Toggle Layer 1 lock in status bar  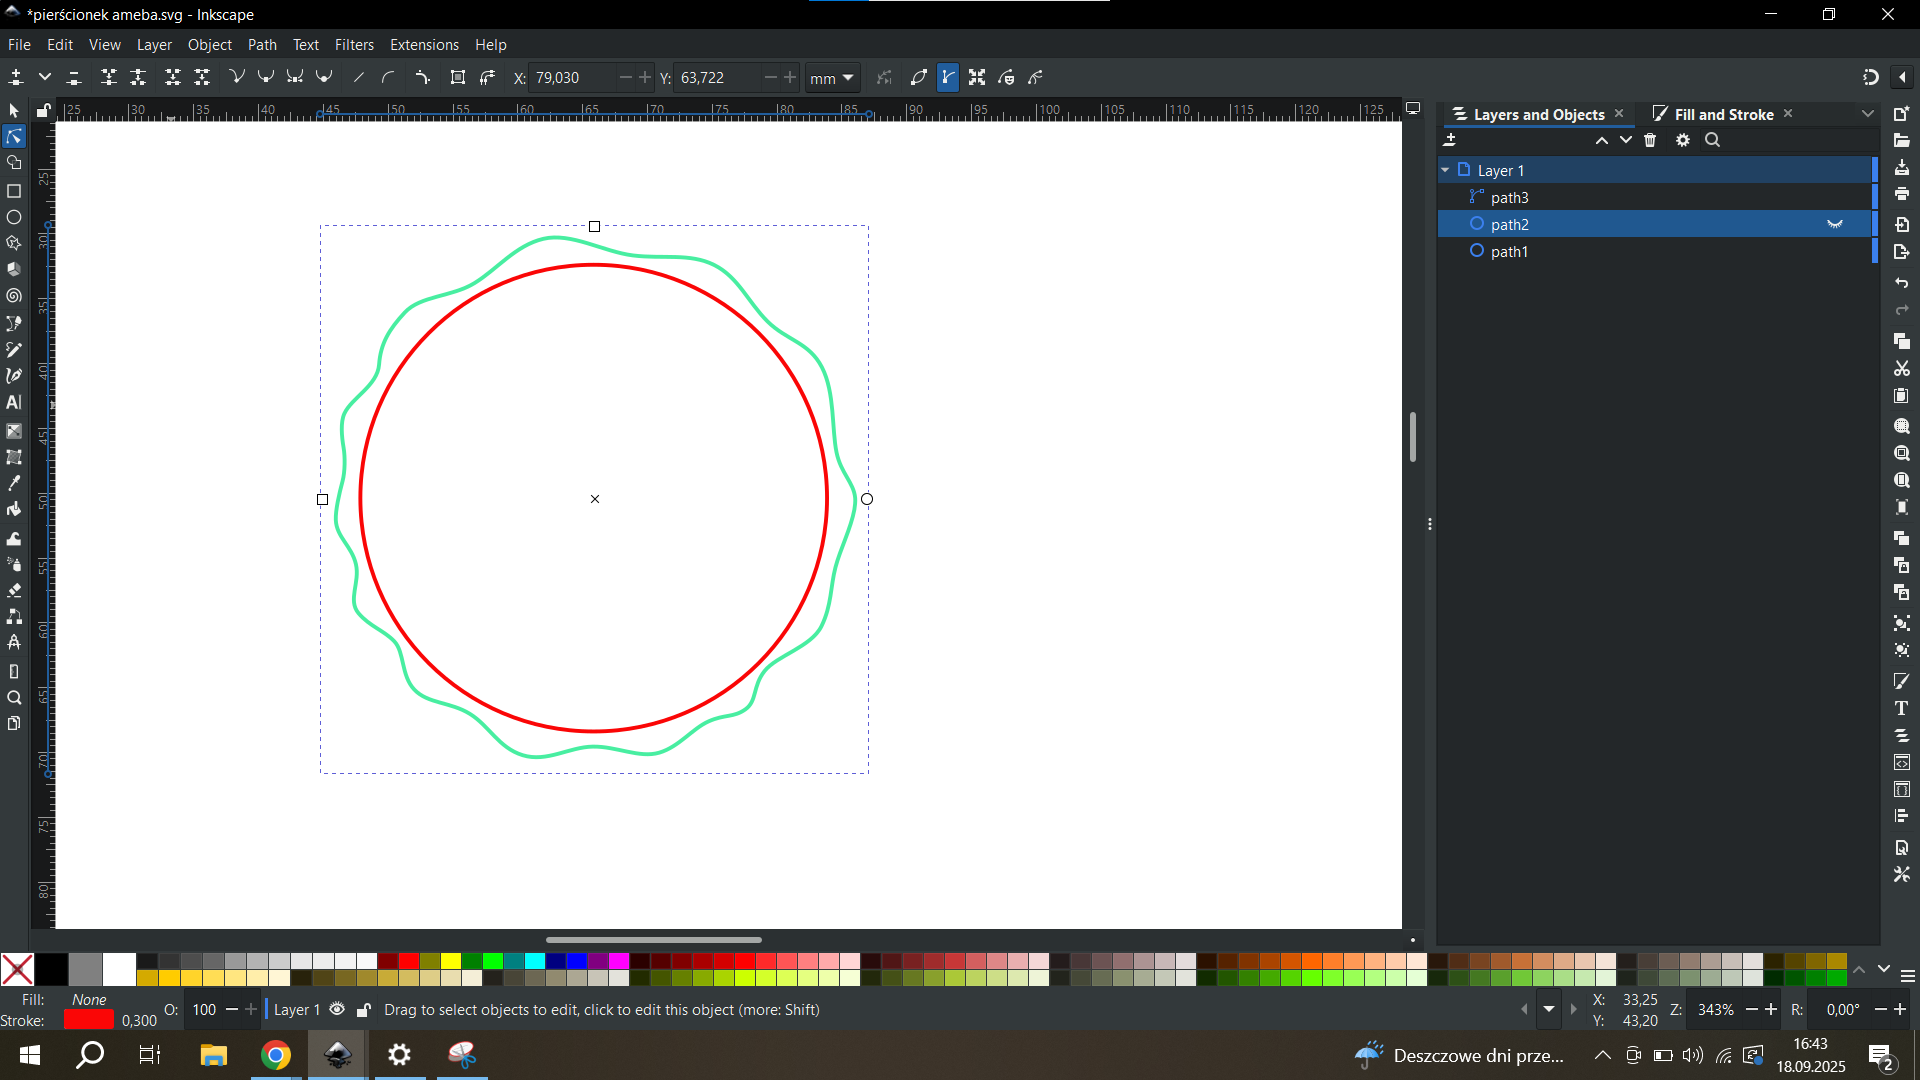point(364,1010)
